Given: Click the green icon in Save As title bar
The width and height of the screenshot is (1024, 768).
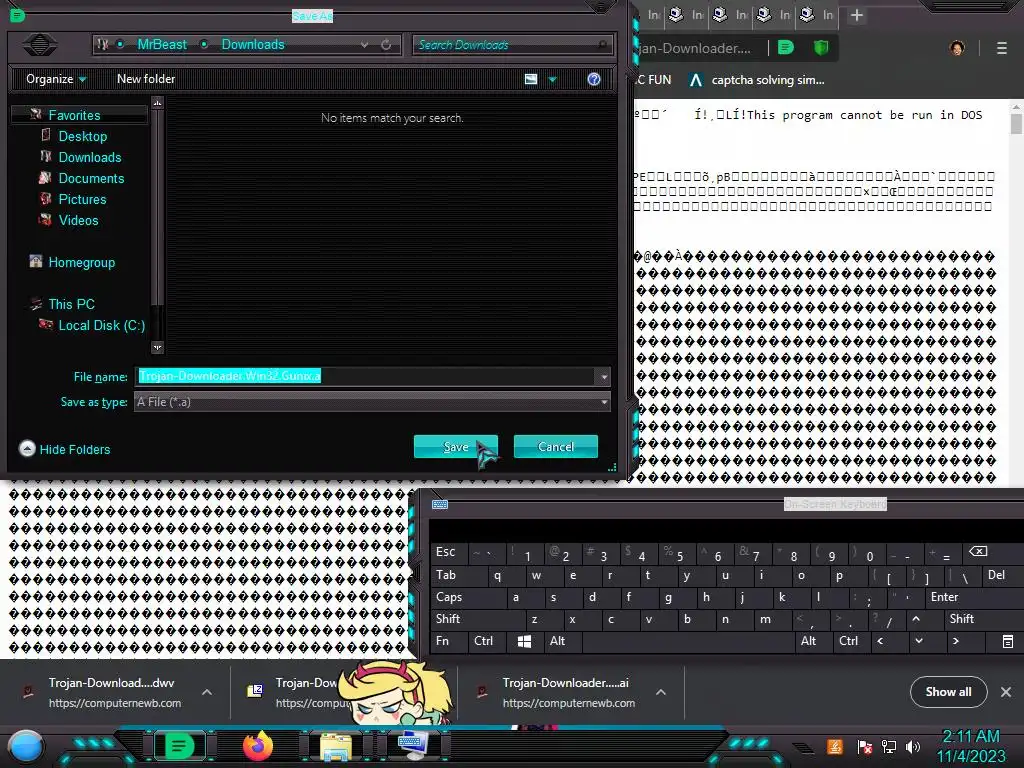Looking at the screenshot, I should (x=18, y=15).
